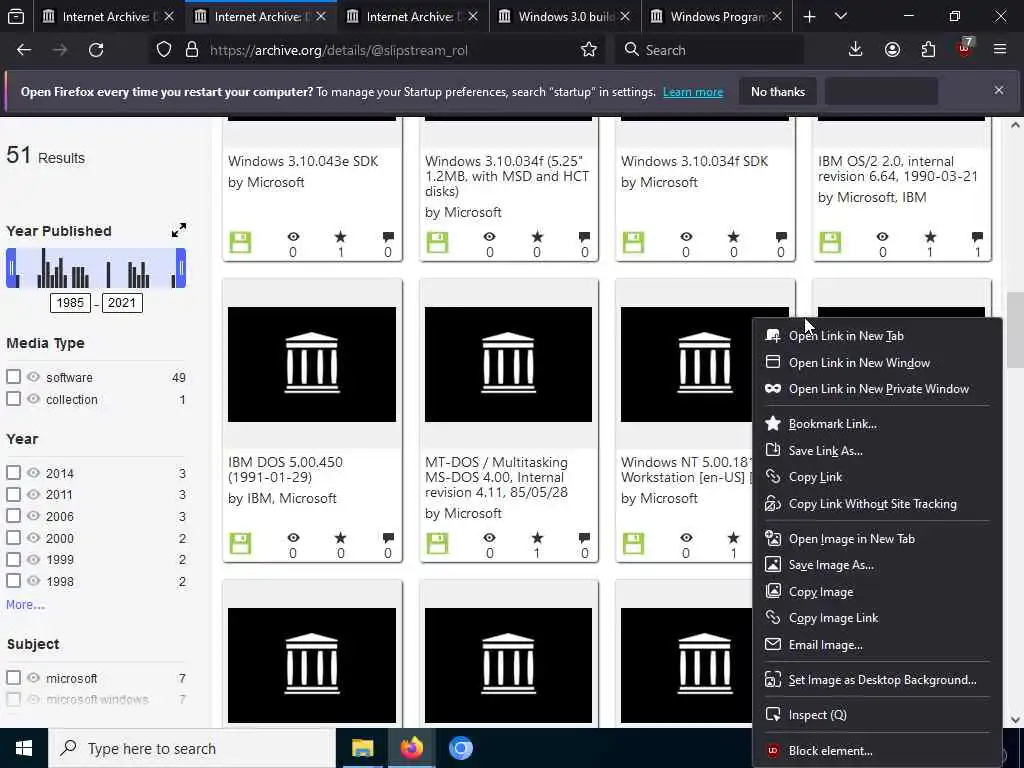
Task: Open the blue browser taskbar icon
Action: (460, 748)
